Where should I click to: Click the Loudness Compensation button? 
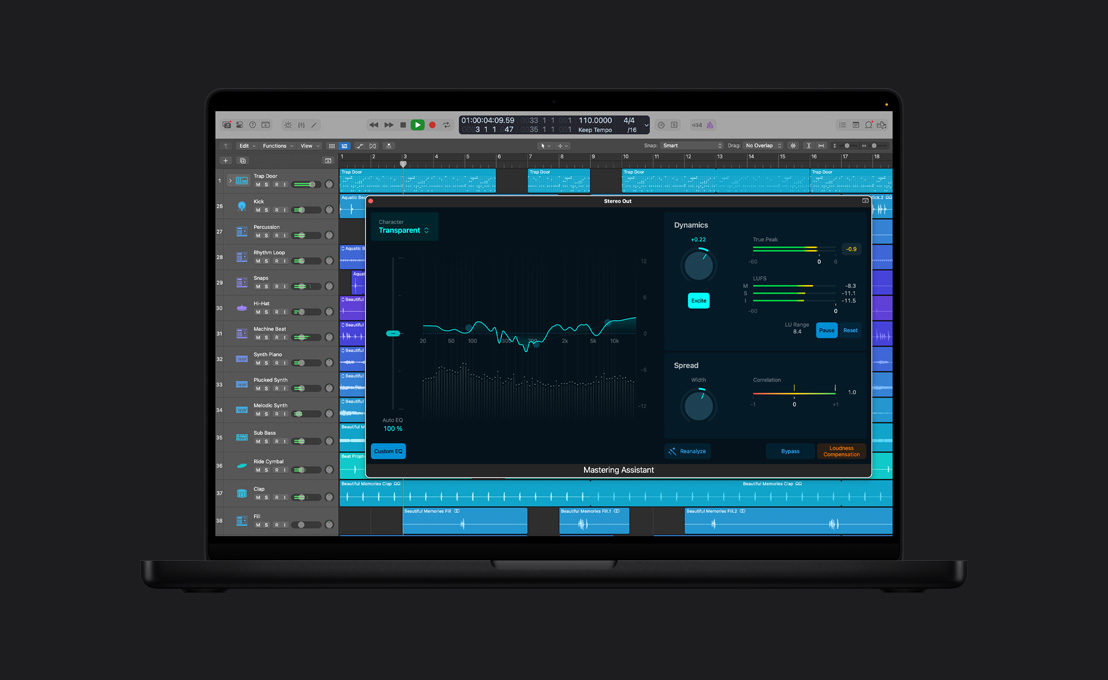[840, 452]
